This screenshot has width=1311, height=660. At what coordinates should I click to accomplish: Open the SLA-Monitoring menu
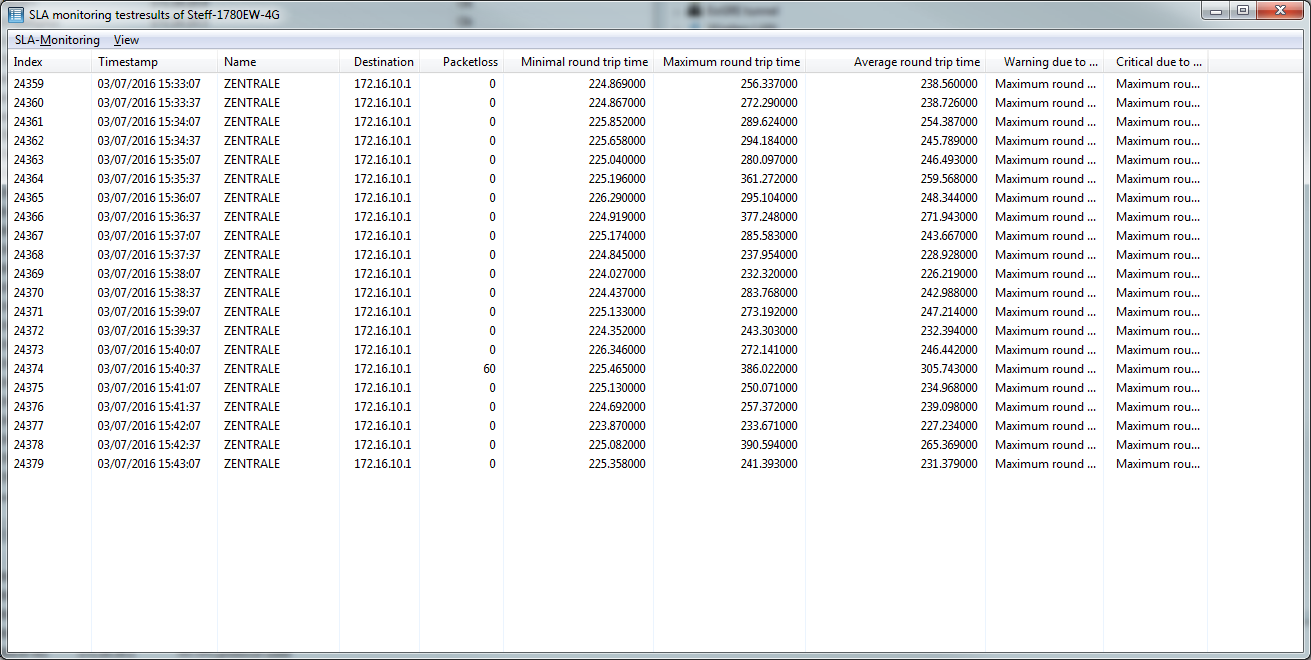57,40
